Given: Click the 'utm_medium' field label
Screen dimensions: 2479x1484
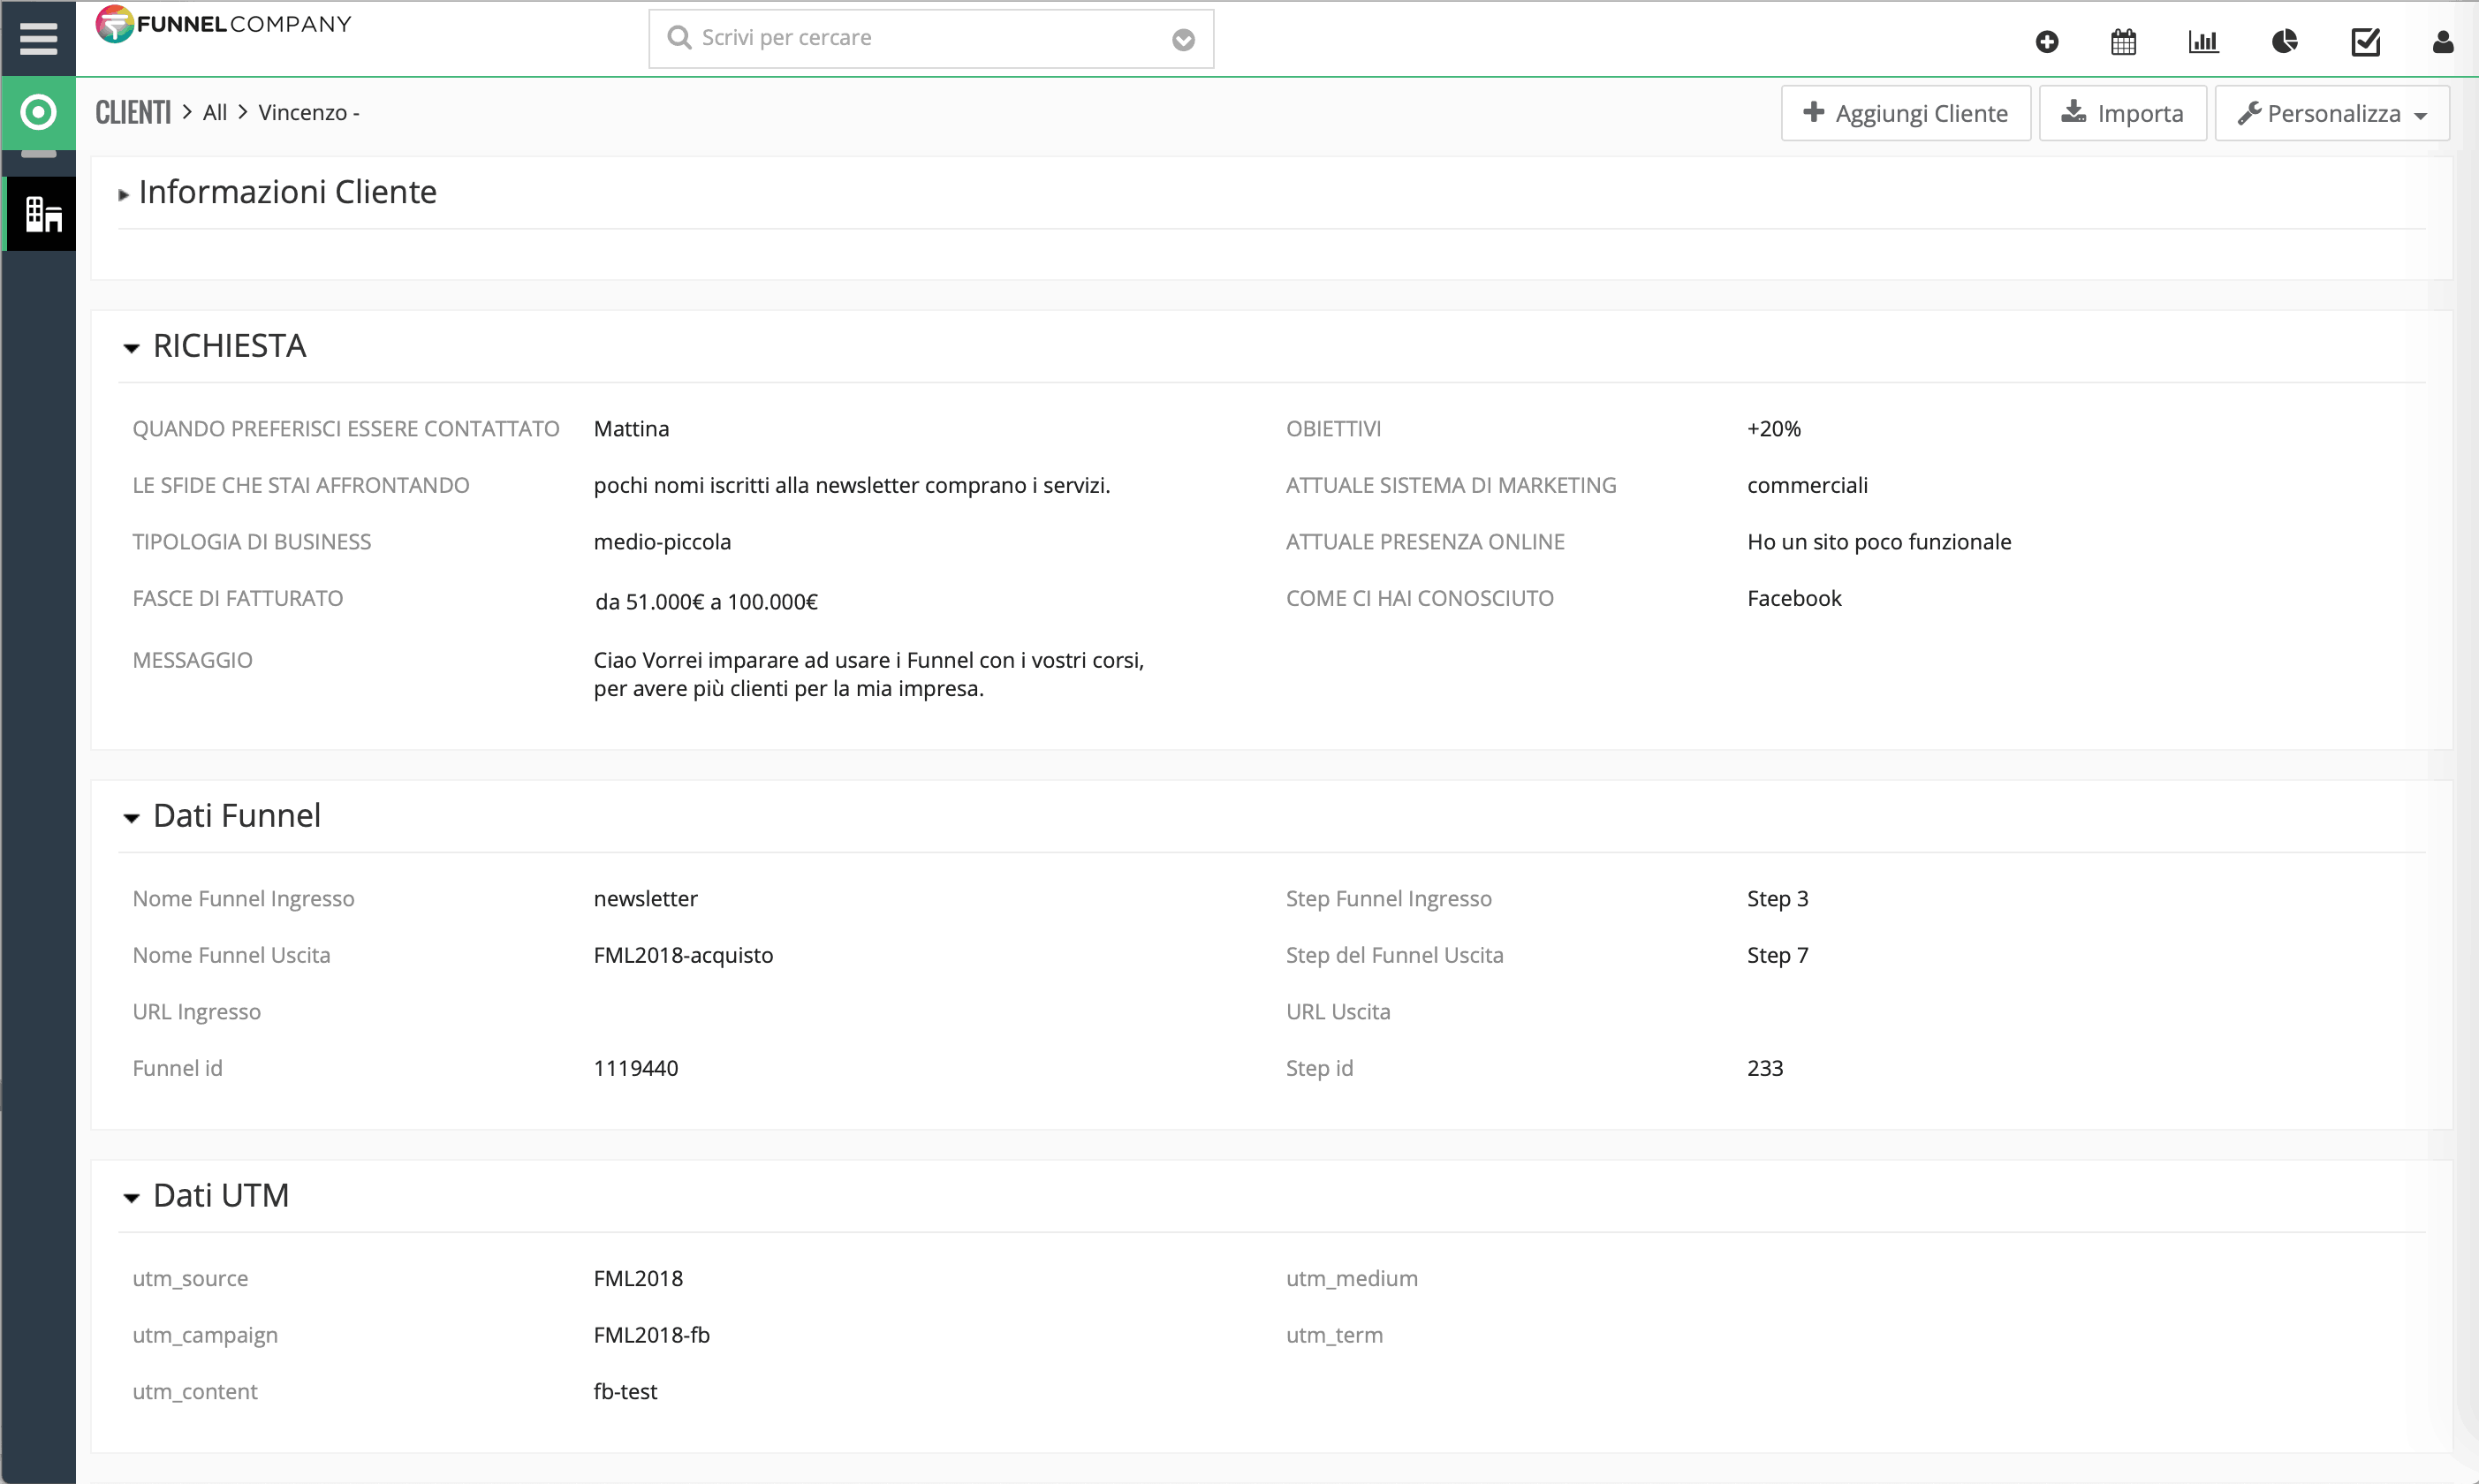Looking at the screenshot, I should click(x=1352, y=1278).
